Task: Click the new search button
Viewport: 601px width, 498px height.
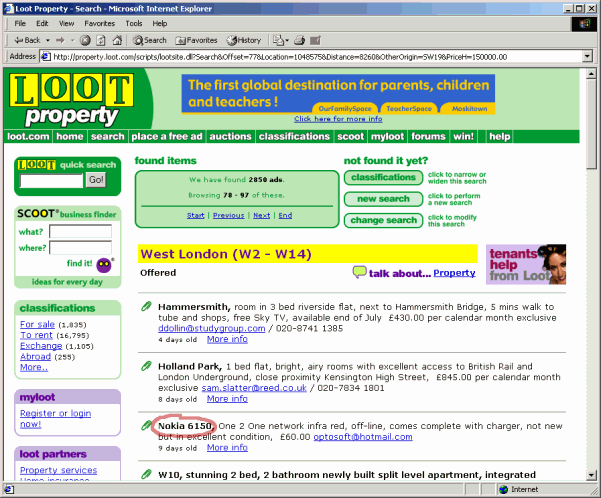Action: click(x=384, y=199)
